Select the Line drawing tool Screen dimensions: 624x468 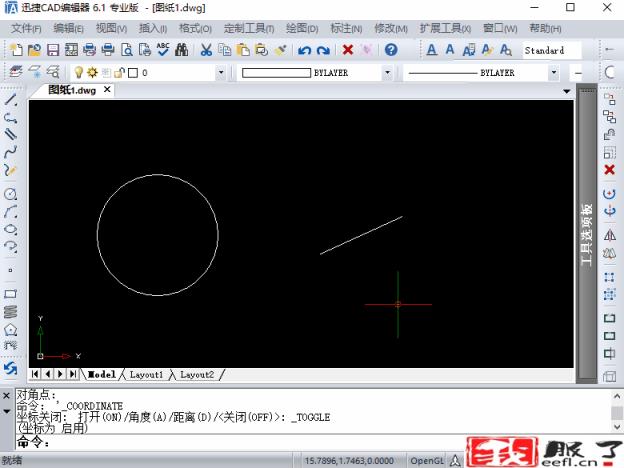pos(11,100)
